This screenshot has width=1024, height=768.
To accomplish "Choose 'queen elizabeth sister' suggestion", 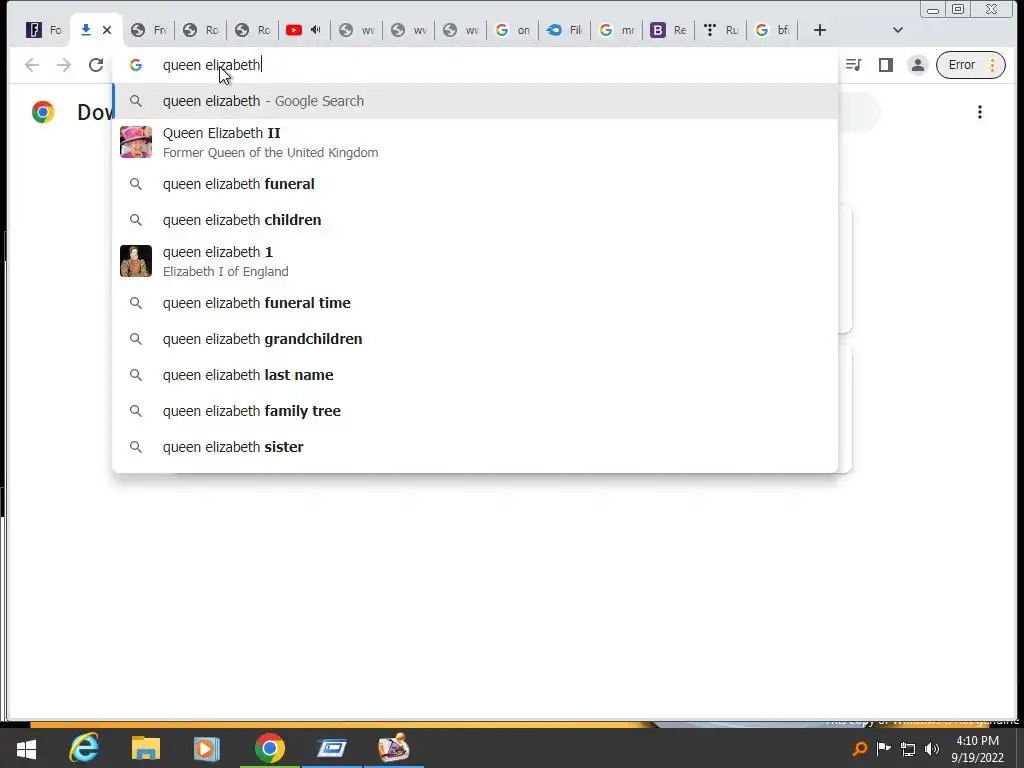I will (475, 447).
